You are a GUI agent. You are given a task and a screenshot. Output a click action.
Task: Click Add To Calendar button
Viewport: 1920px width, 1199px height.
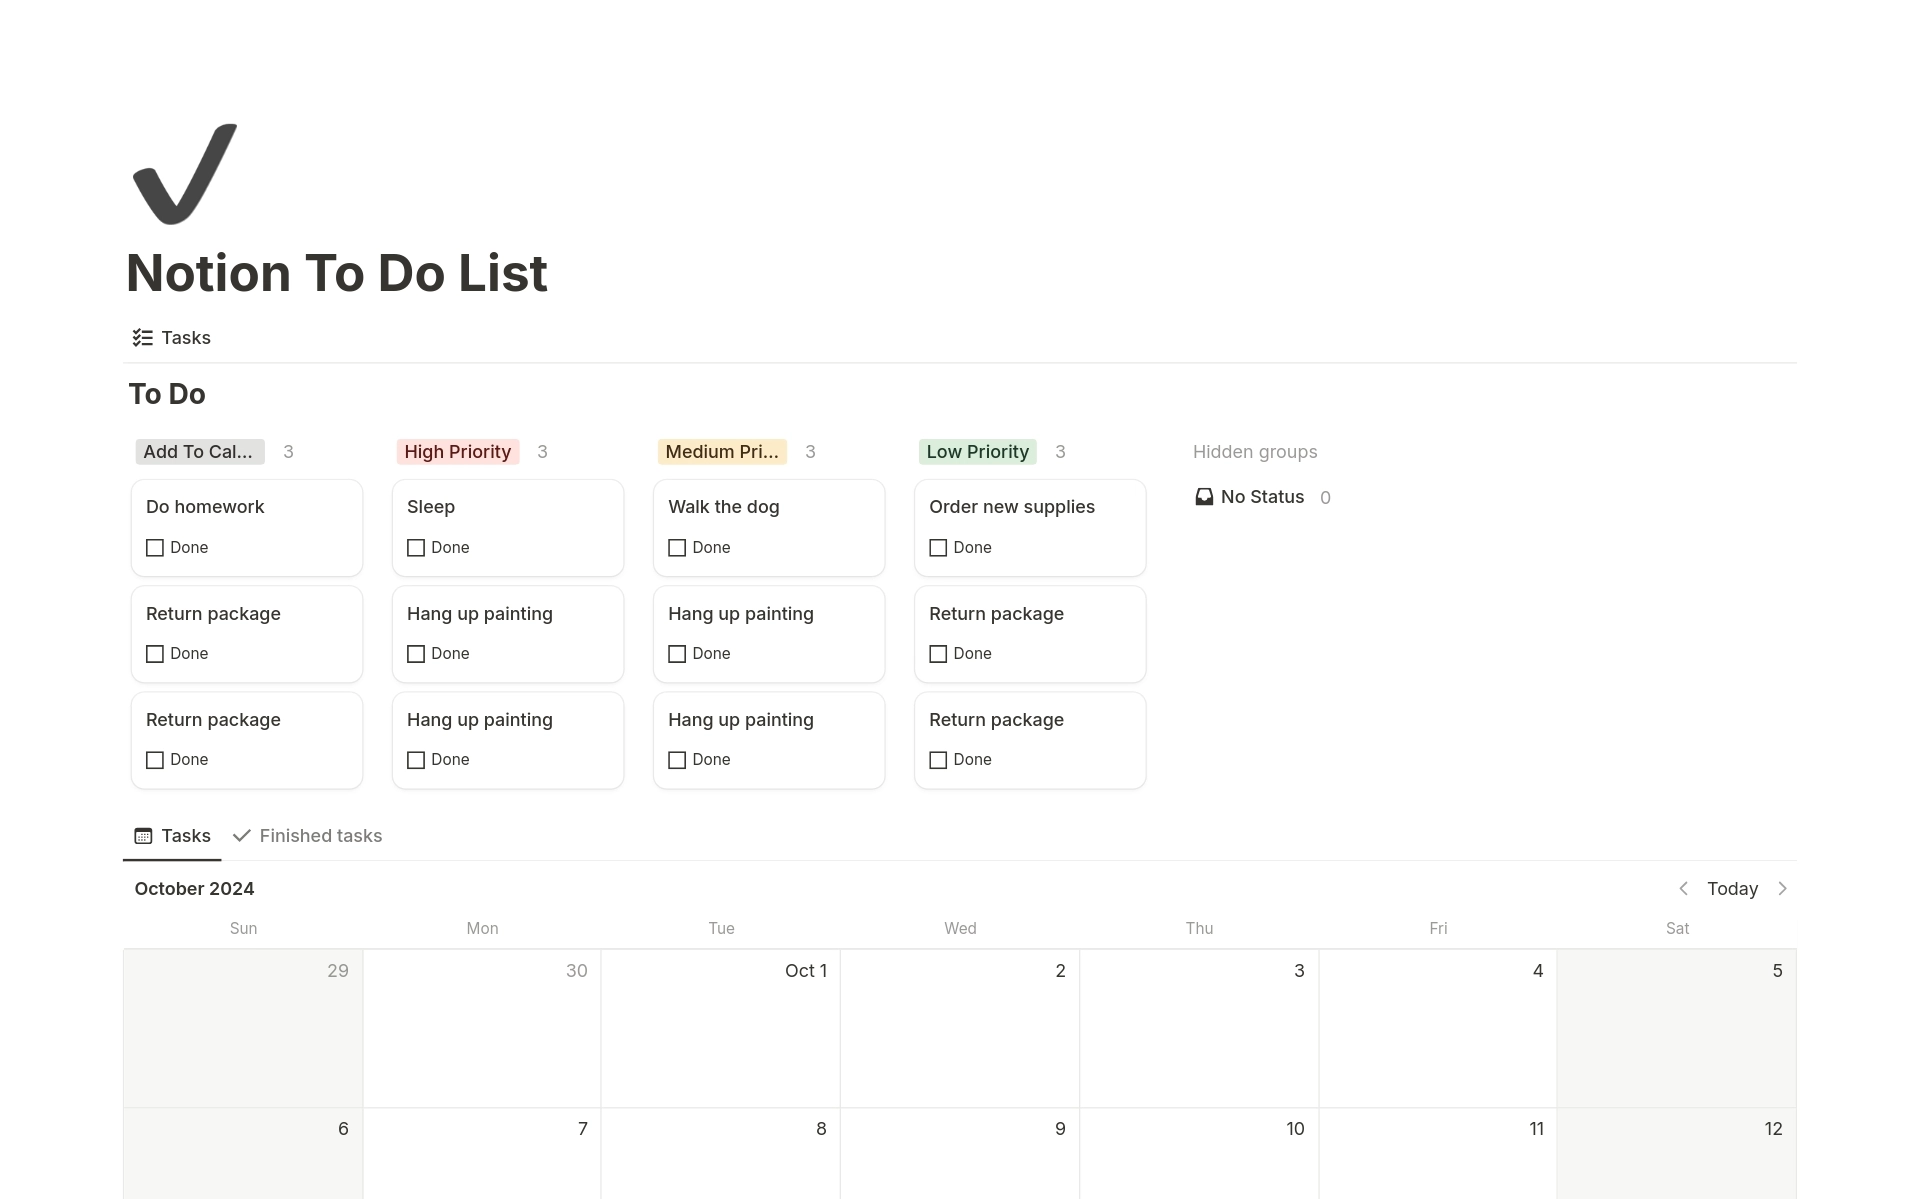click(x=198, y=450)
